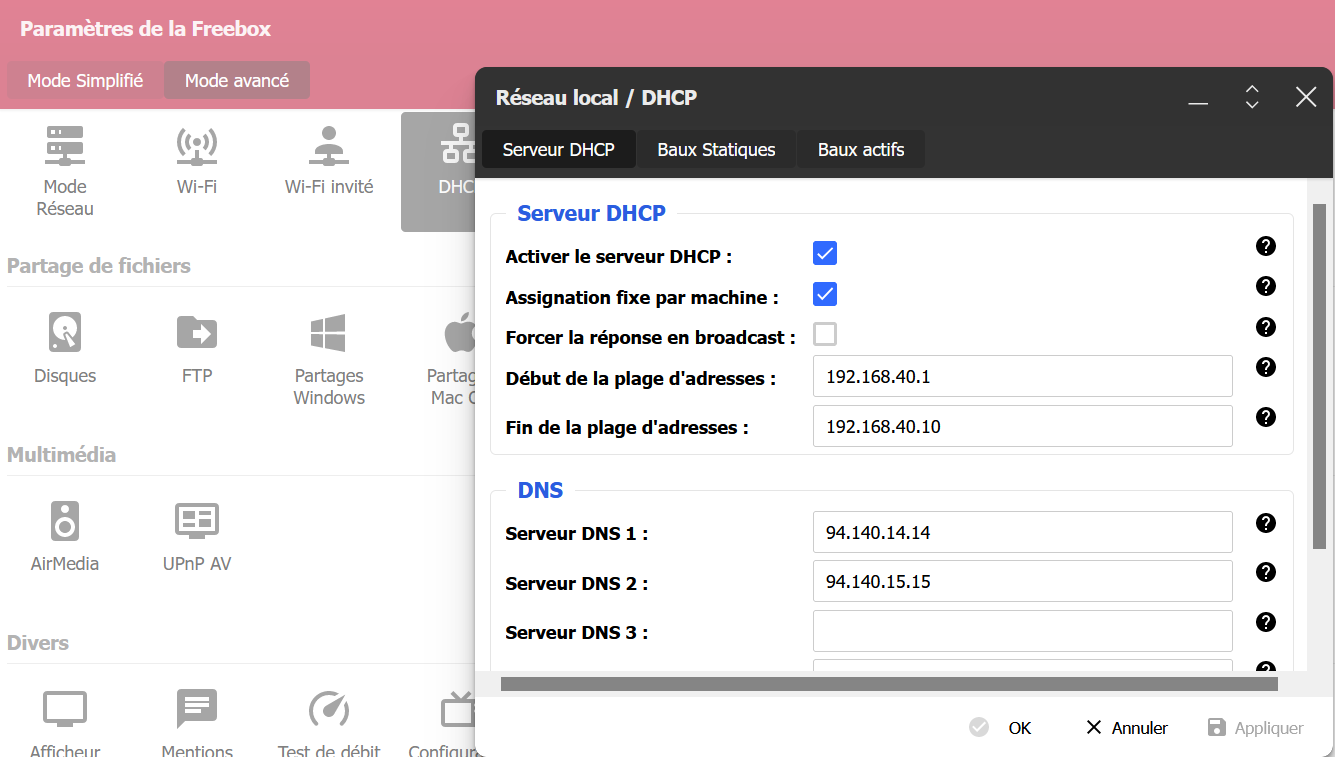Viewport: 1335px width, 757px height.
Task: Show help for Serveur DNS 3
Action: [1266, 622]
